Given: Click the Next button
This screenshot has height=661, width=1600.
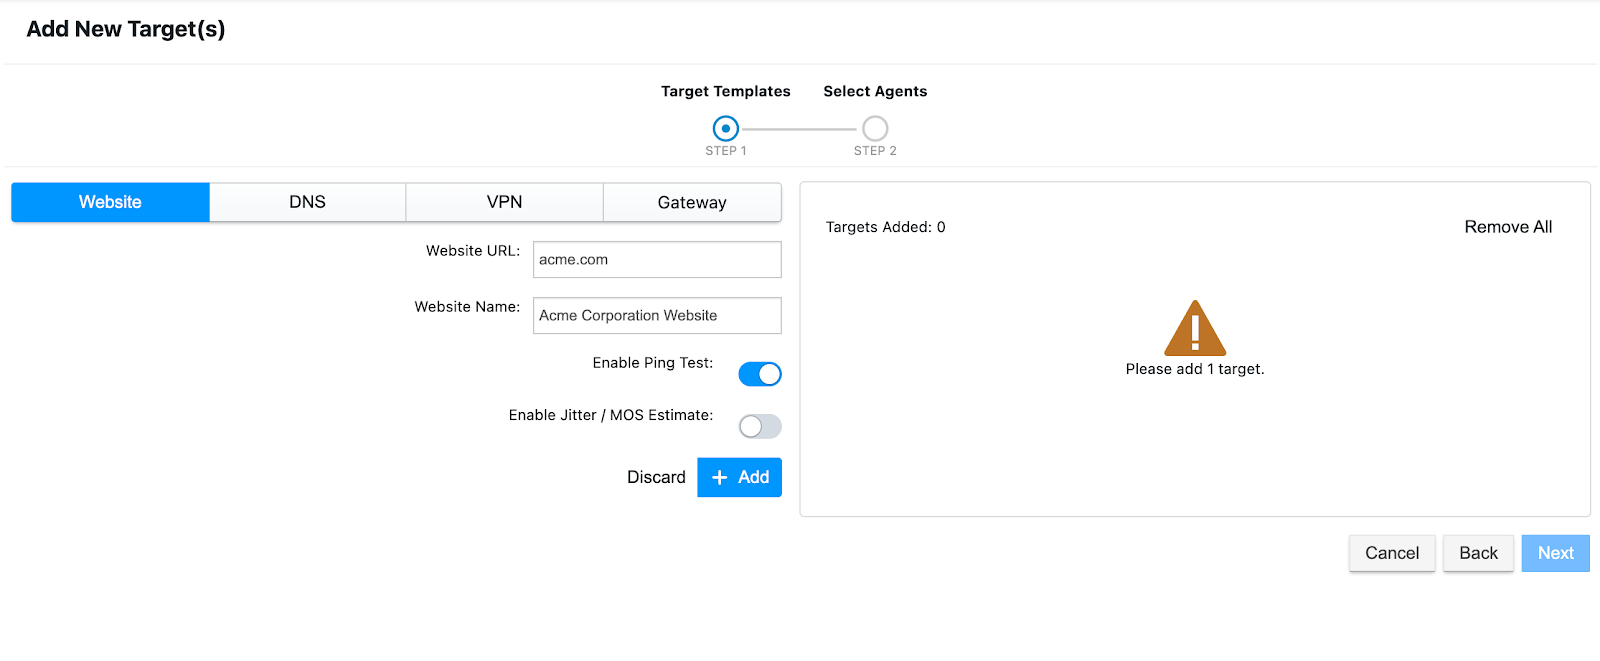Looking at the screenshot, I should point(1555,553).
